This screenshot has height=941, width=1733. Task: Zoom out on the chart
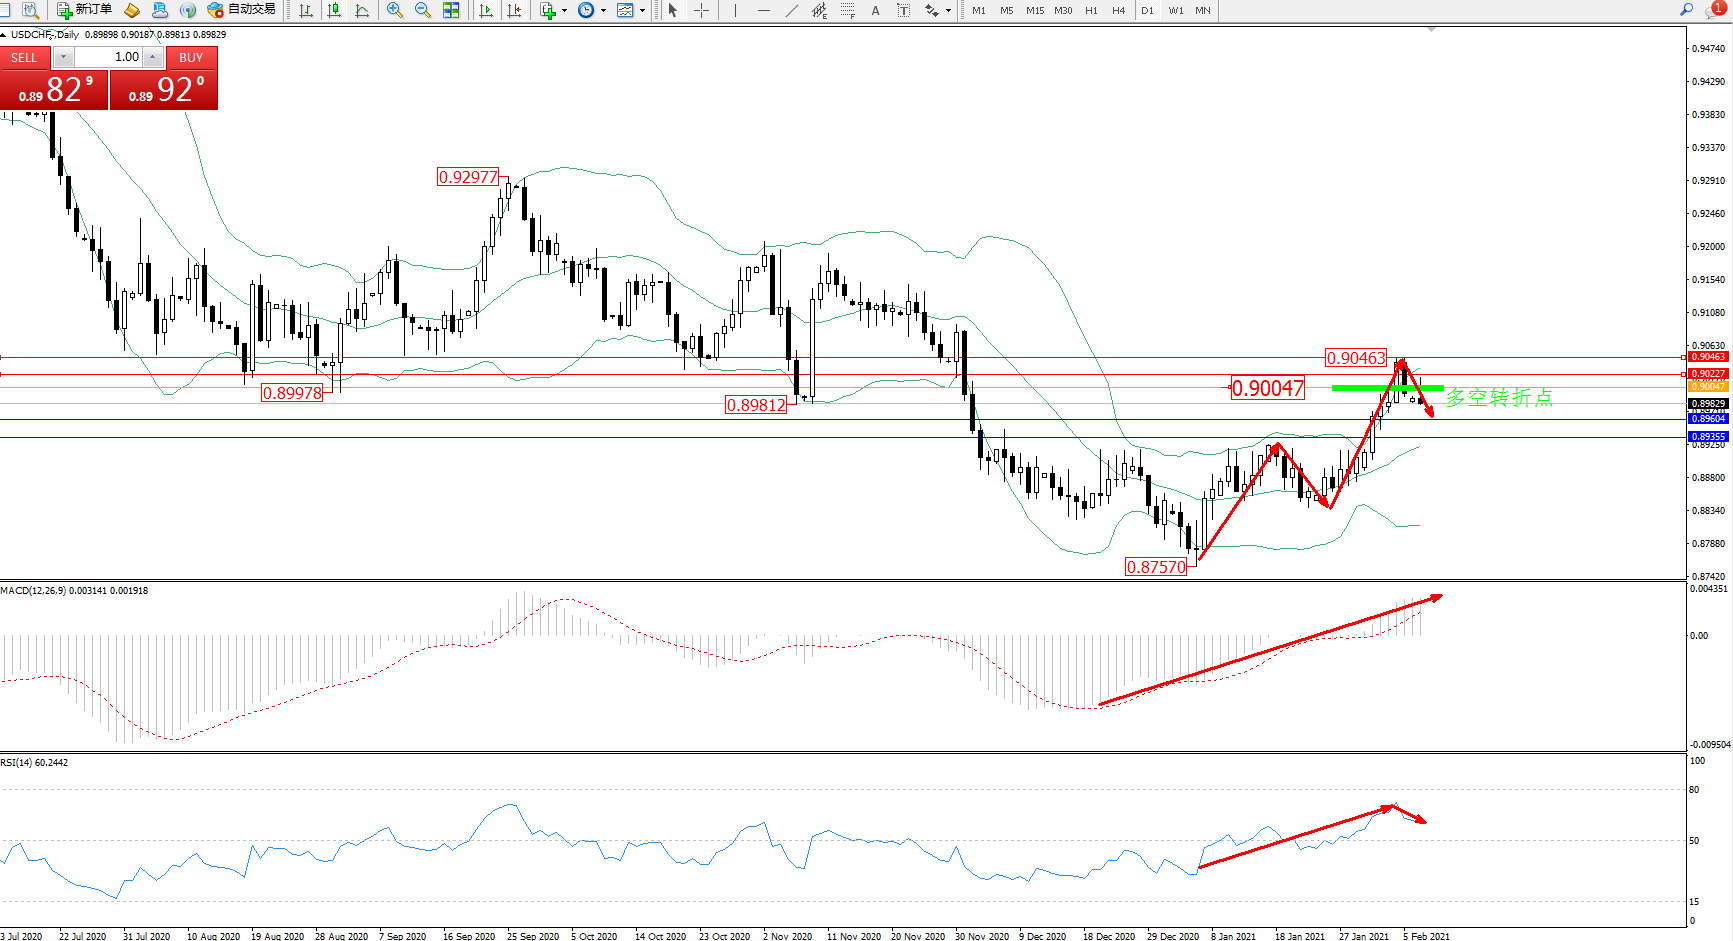[x=423, y=10]
